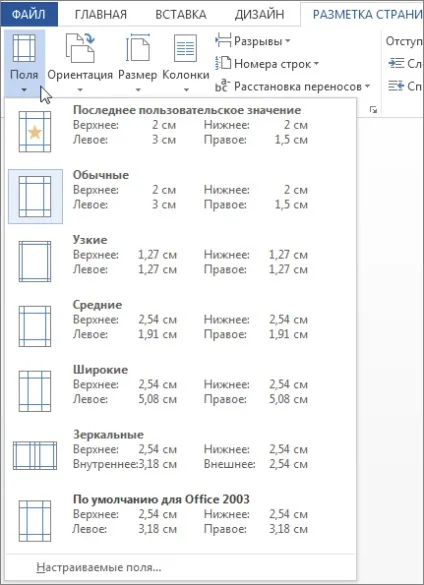Select the Обычные margins thumbnail
The width and height of the screenshot is (424, 585).
coord(35,196)
